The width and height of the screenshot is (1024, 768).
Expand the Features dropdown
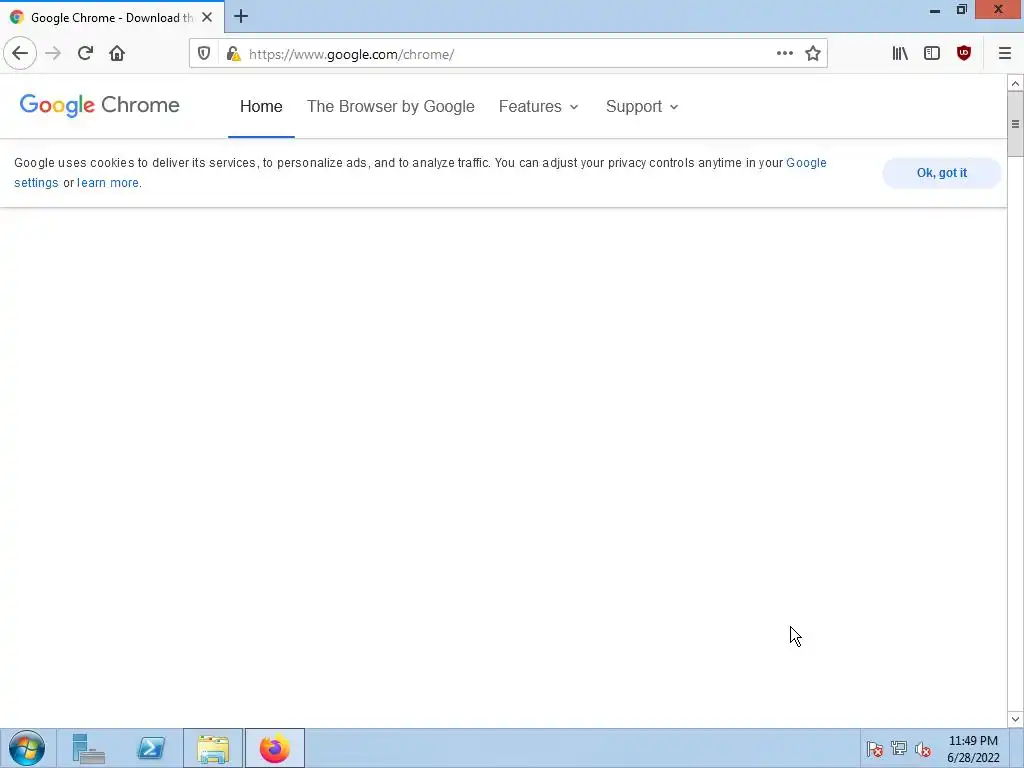click(539, 106)
